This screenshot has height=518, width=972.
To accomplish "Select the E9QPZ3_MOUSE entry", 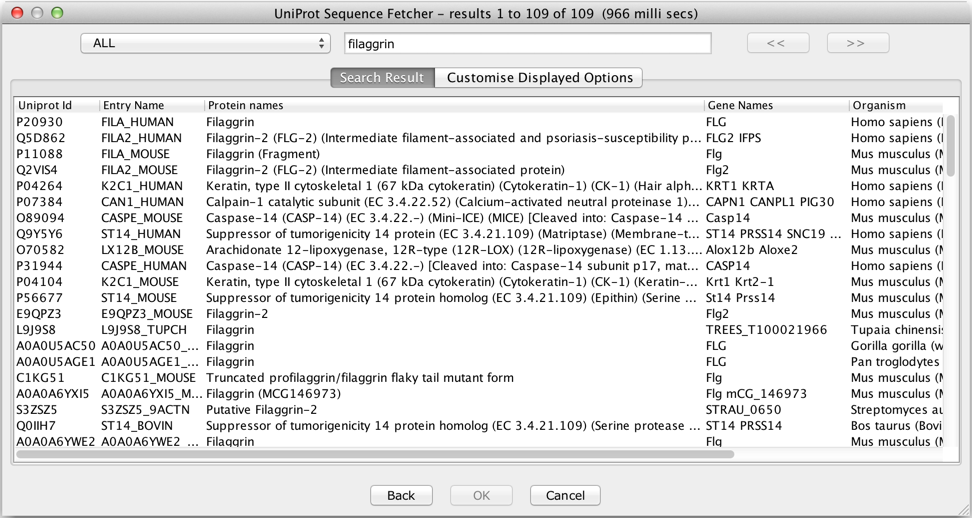I will [x=147, y=314].
